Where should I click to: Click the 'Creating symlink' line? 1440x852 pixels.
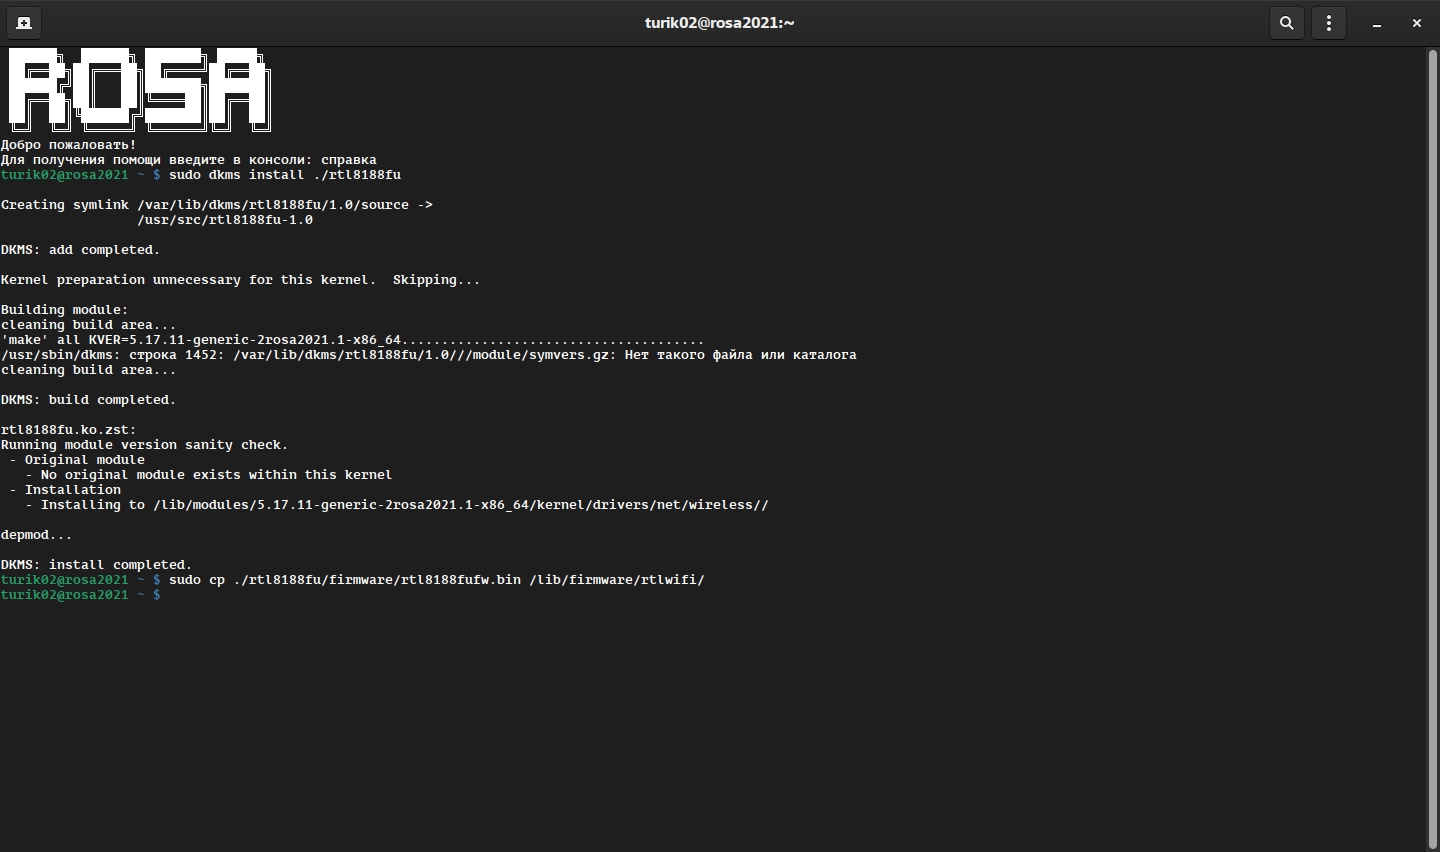pyautogui.click(x=217, y=205)
